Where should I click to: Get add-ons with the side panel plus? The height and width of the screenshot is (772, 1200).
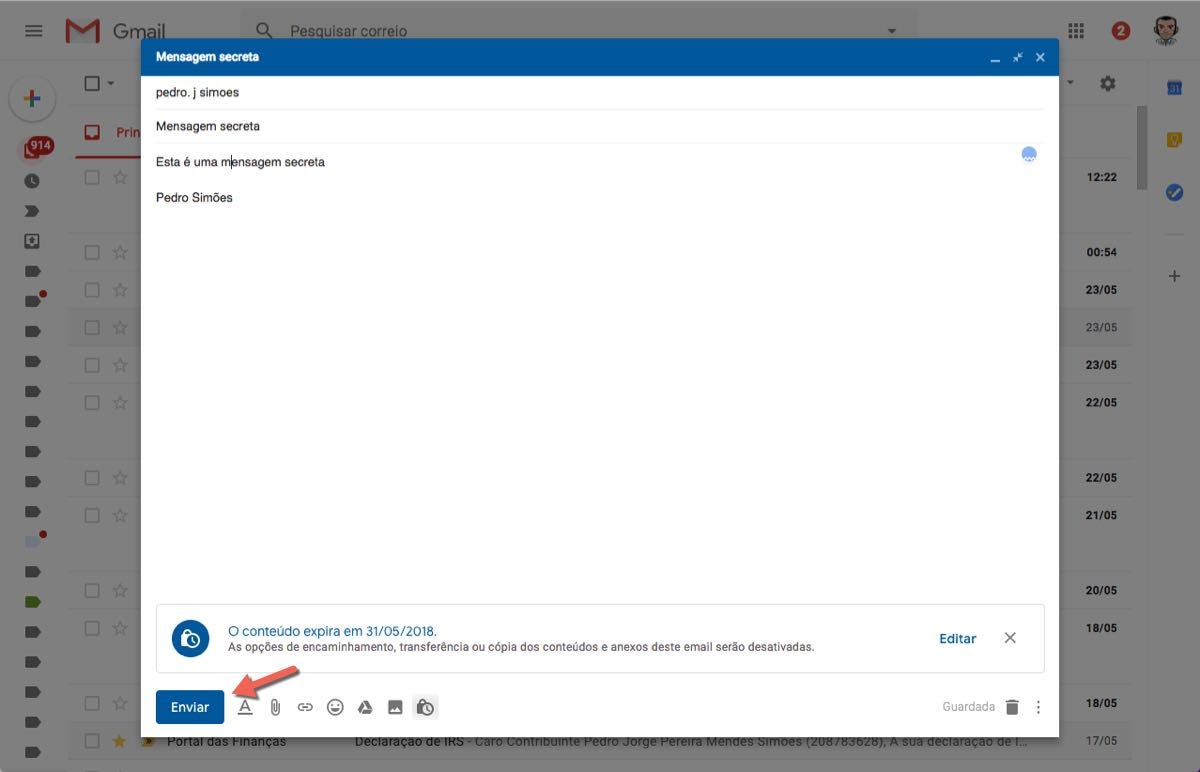click(1175, 276)
